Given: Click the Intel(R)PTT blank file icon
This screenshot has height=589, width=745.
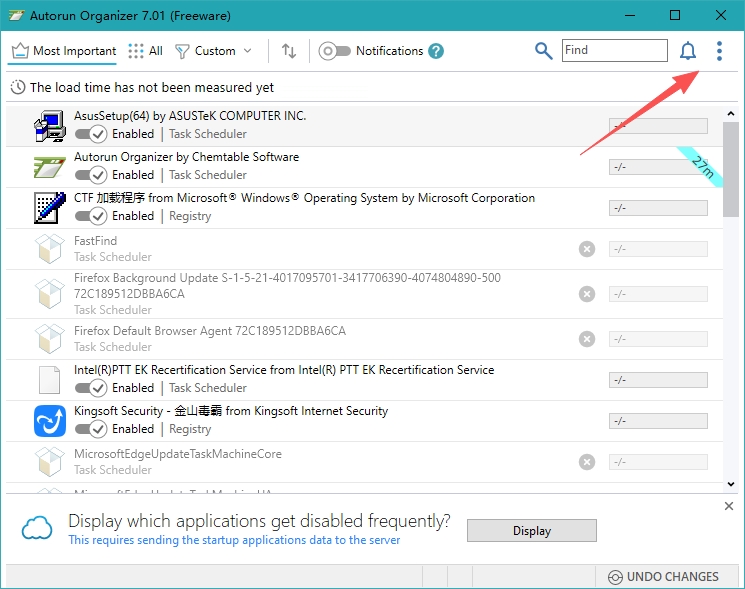Looking at the screenshot, I should (x=49, y=380).
